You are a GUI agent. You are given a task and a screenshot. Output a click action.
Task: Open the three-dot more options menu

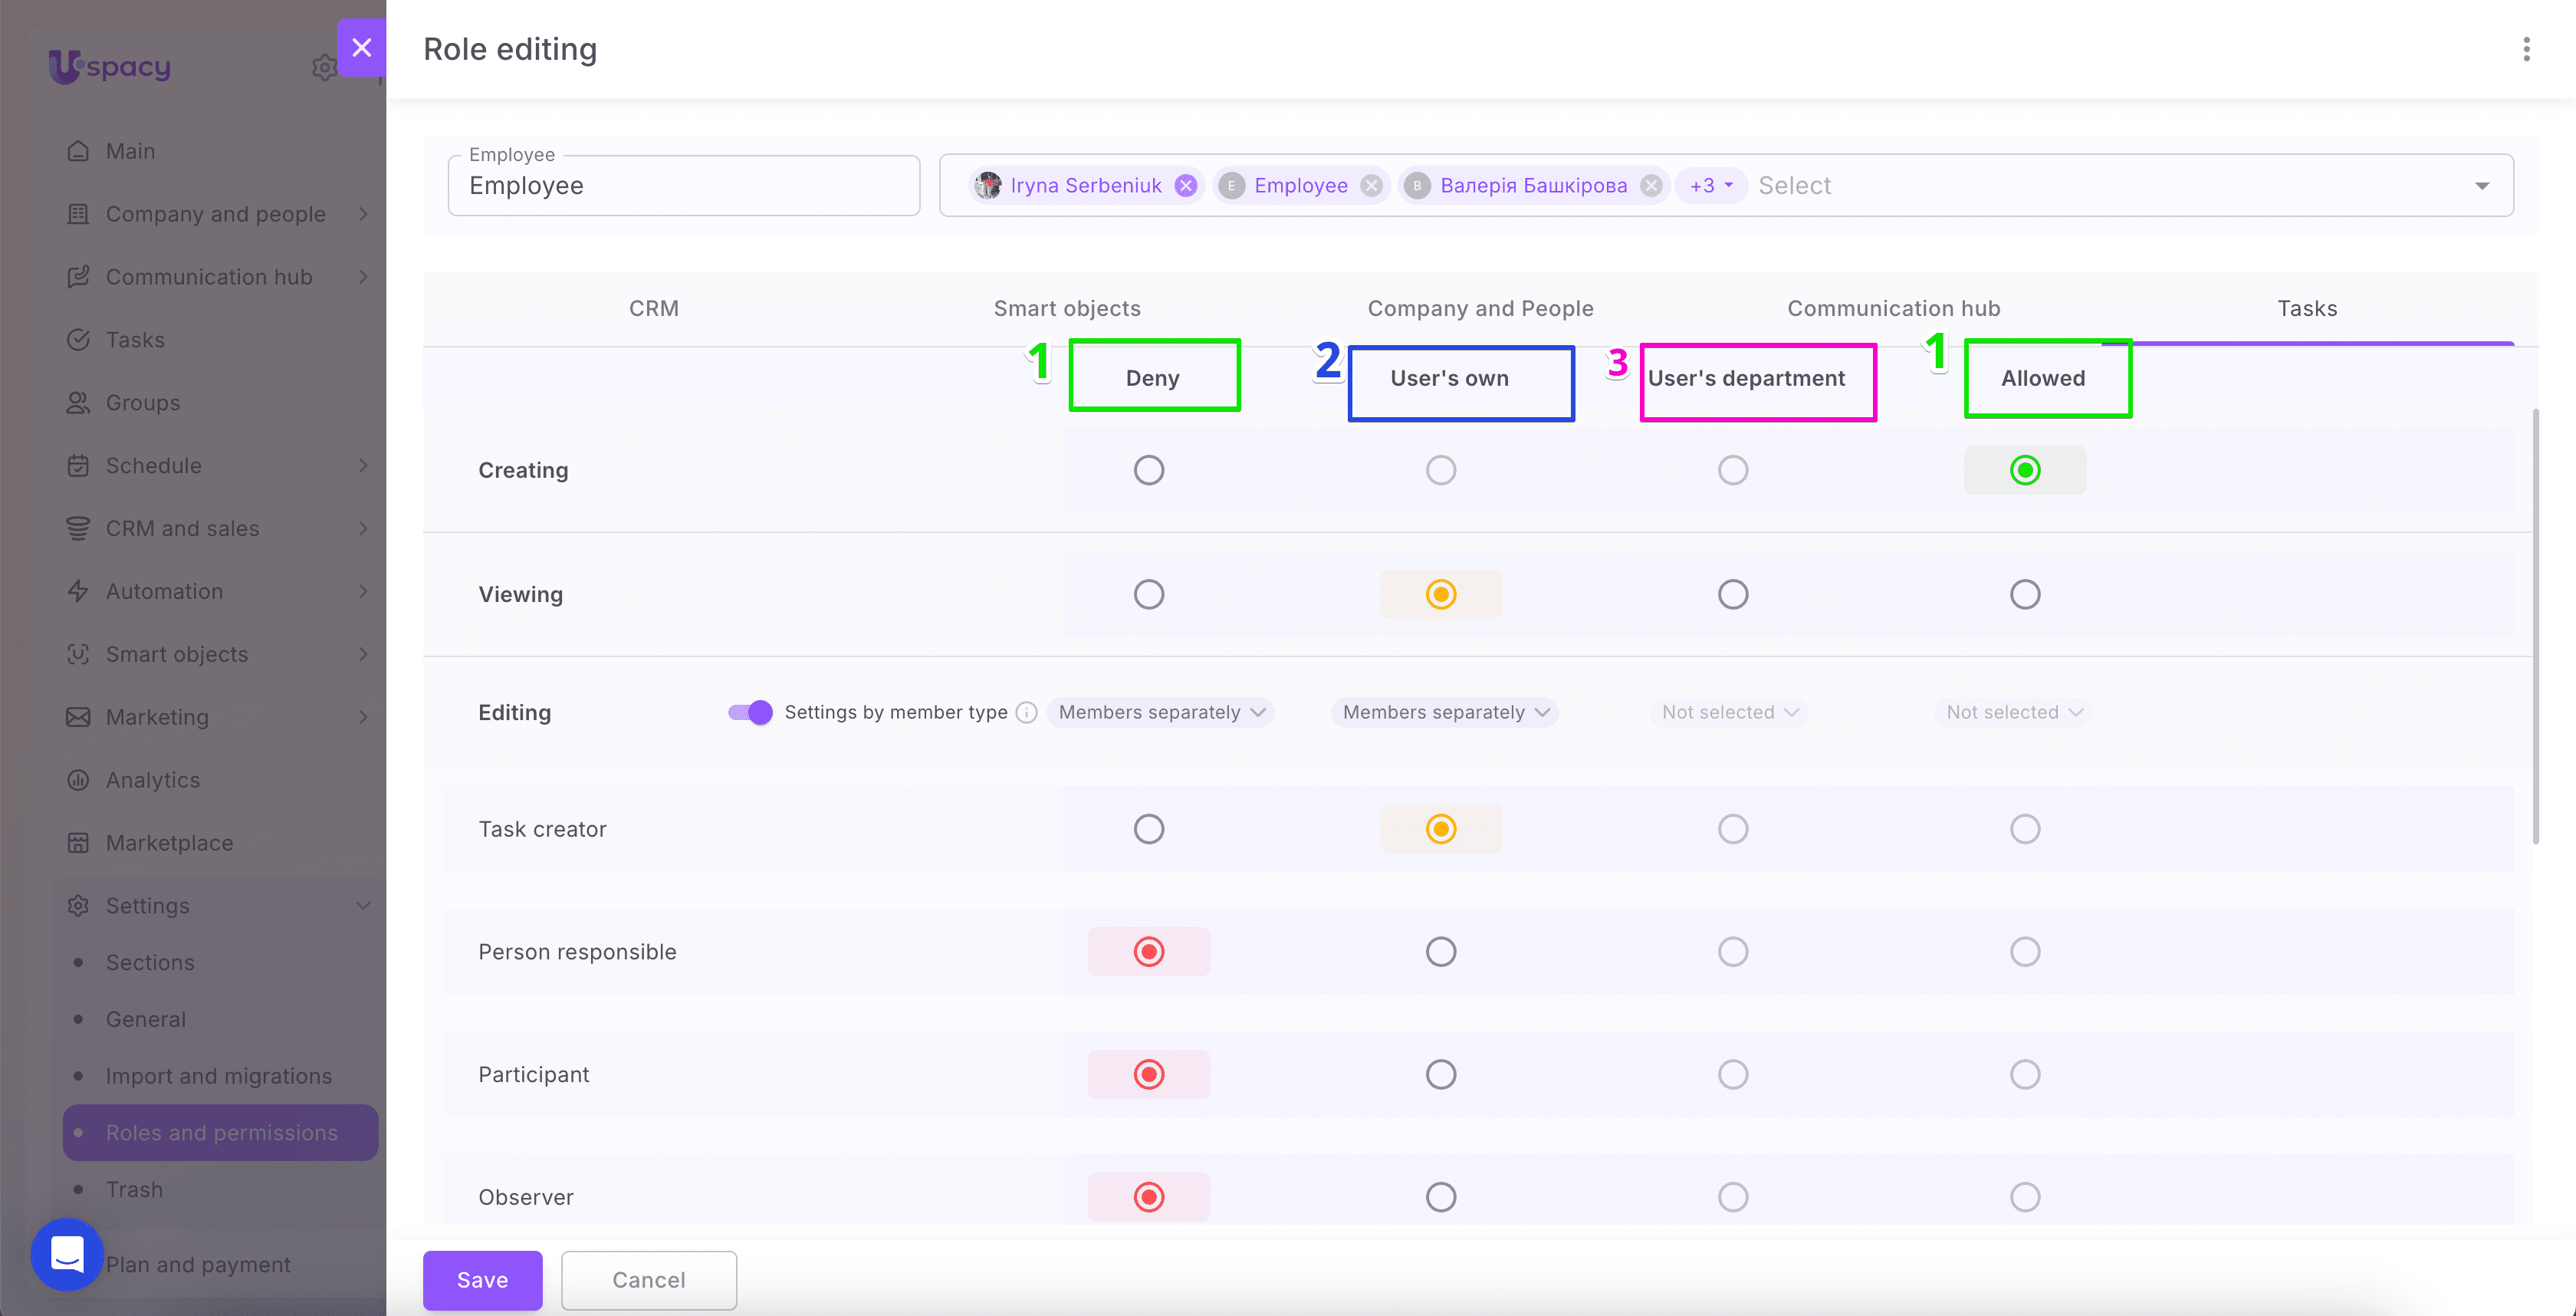tap(2526, 49)
